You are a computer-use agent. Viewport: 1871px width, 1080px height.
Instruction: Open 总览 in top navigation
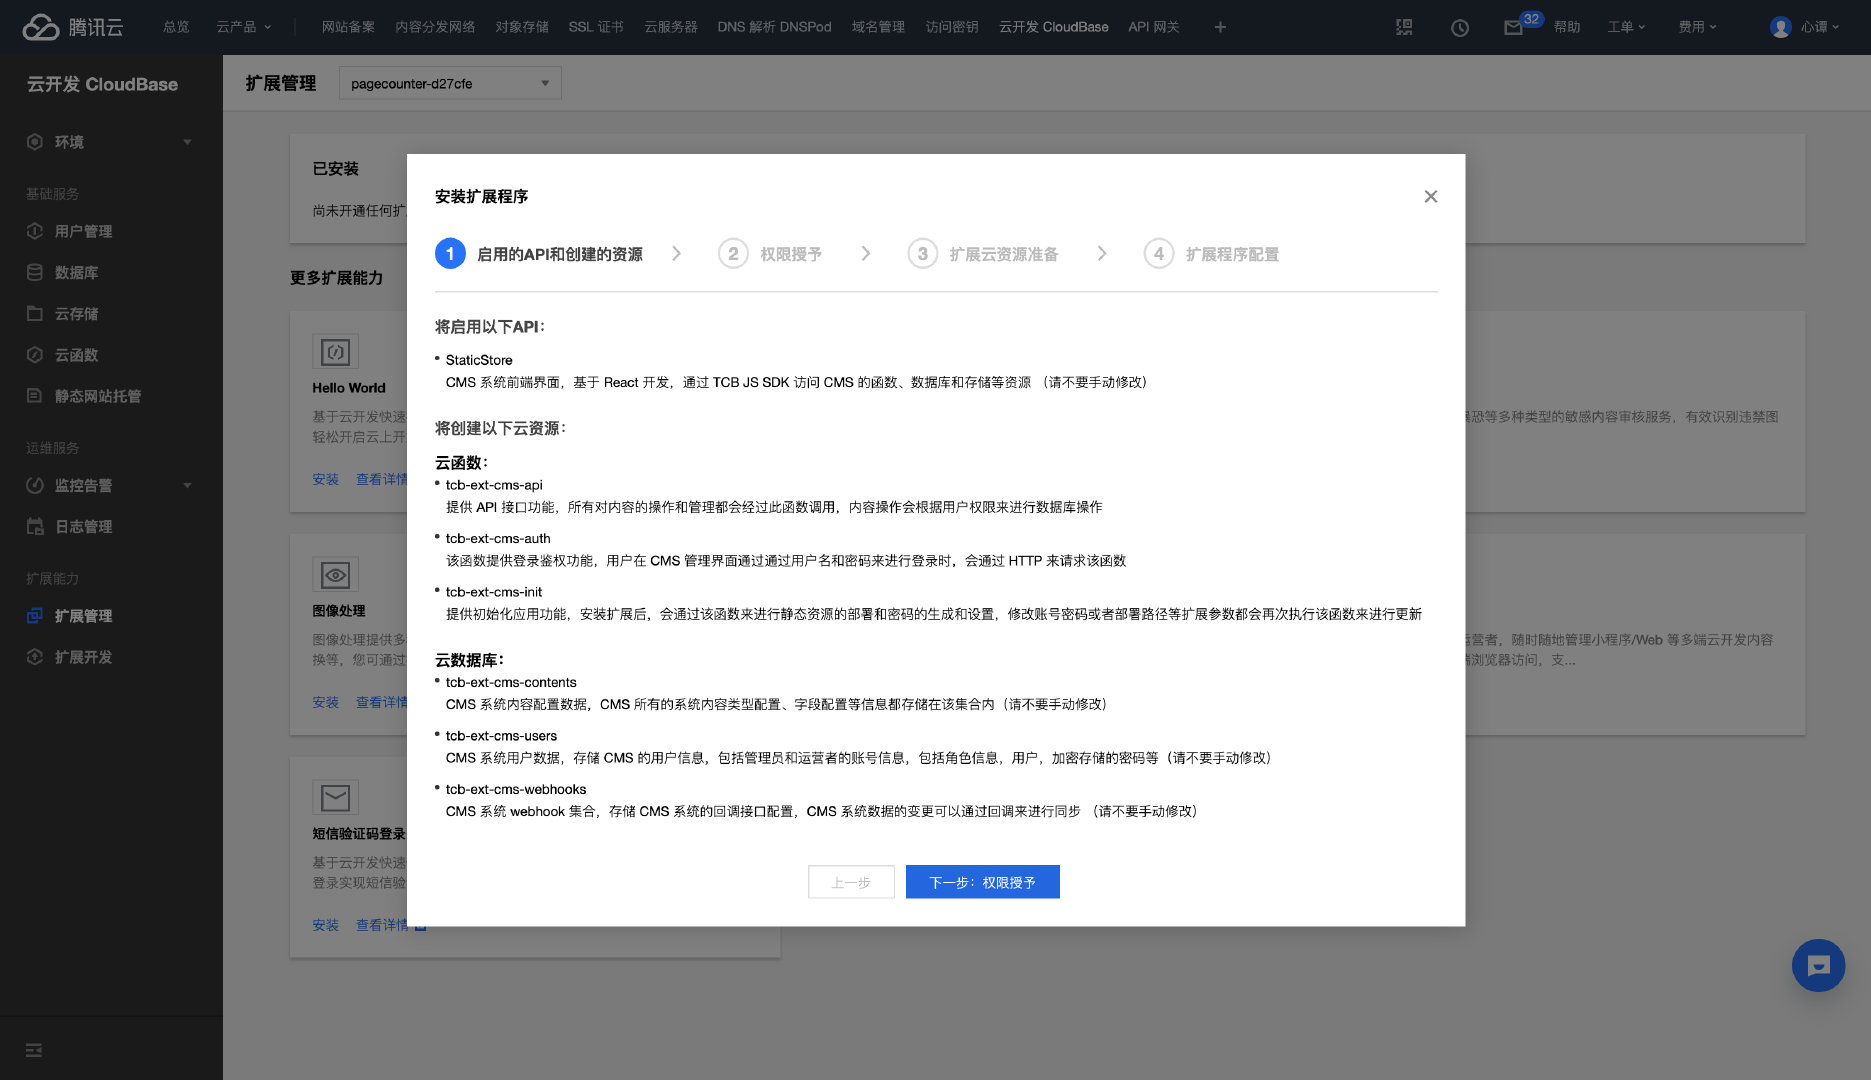[x=176, y=27]
